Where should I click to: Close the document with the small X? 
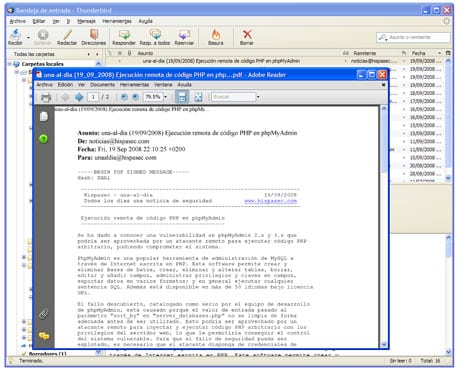pyautogui.click(x=383, y=85)
